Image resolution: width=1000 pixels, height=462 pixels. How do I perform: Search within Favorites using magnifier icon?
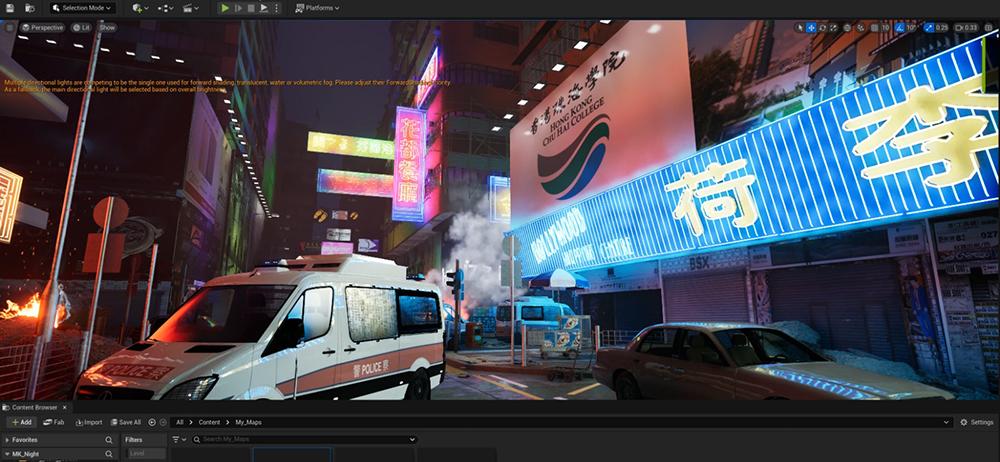pos(108,440)
